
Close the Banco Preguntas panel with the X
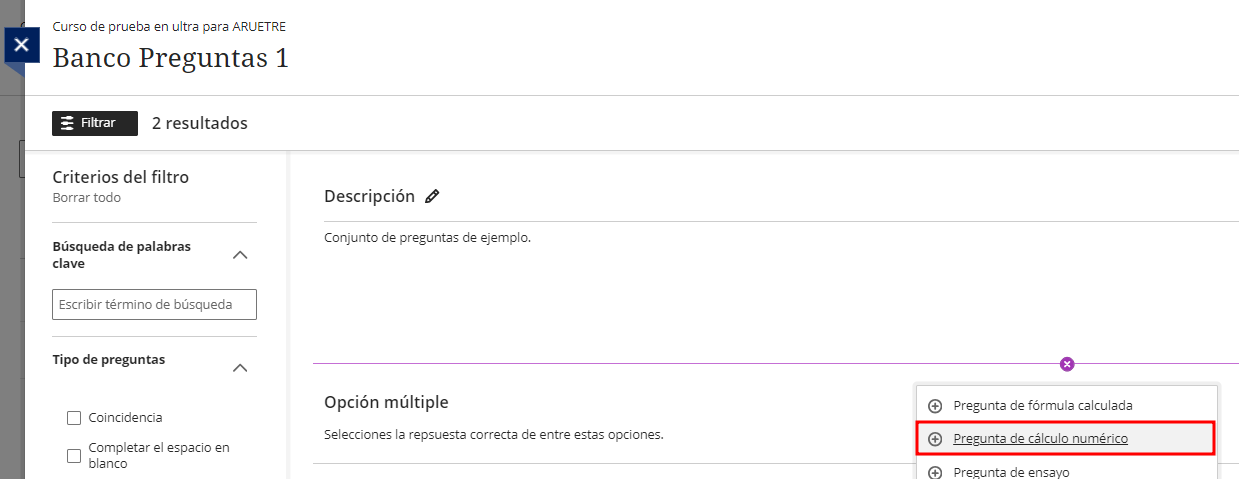click(x=22, y=45)
